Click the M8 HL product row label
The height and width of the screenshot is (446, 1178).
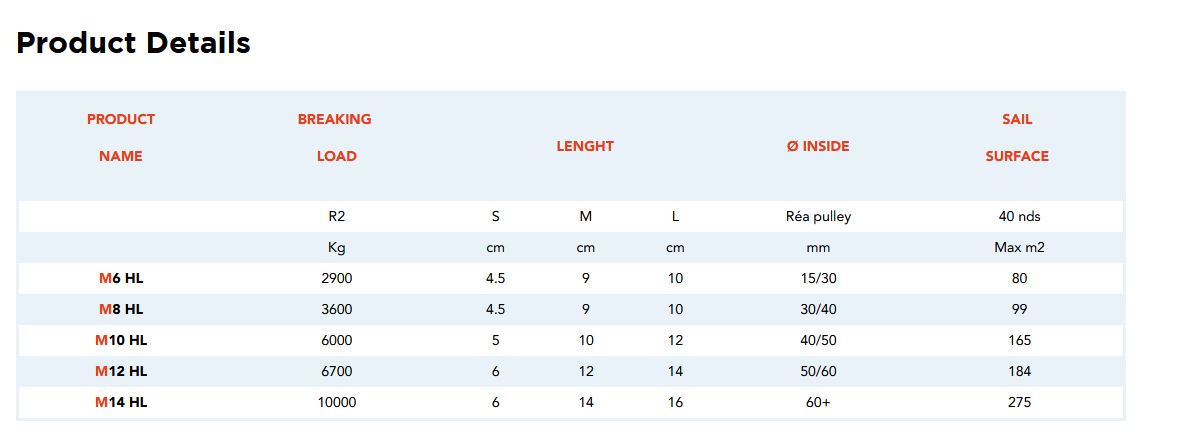coord(121,310)
